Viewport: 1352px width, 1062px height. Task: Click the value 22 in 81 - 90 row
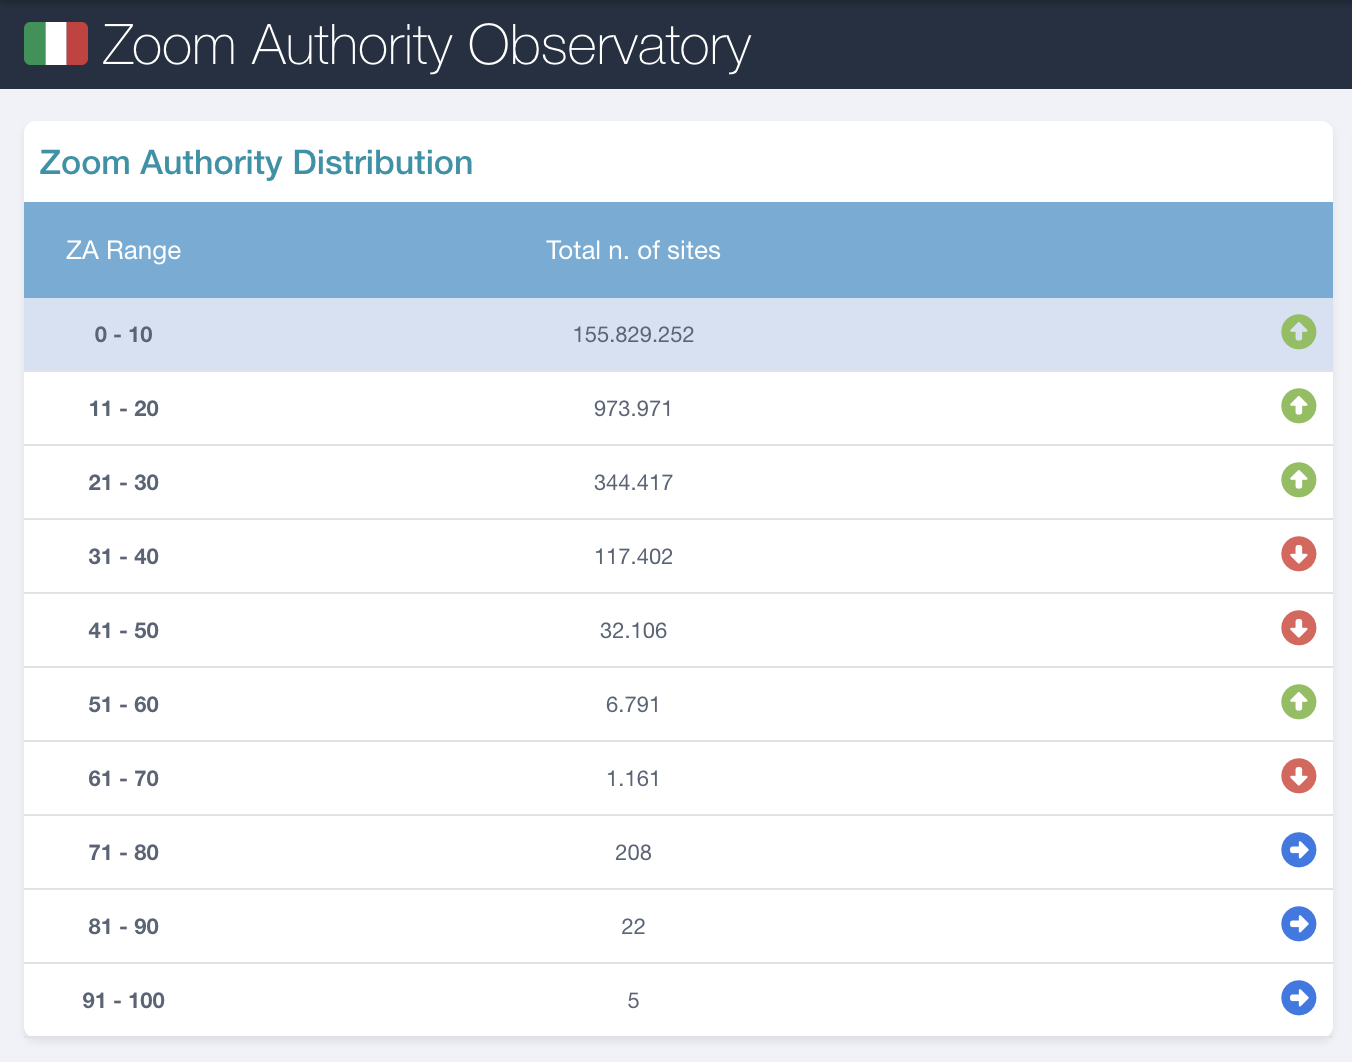click(633, 927)
